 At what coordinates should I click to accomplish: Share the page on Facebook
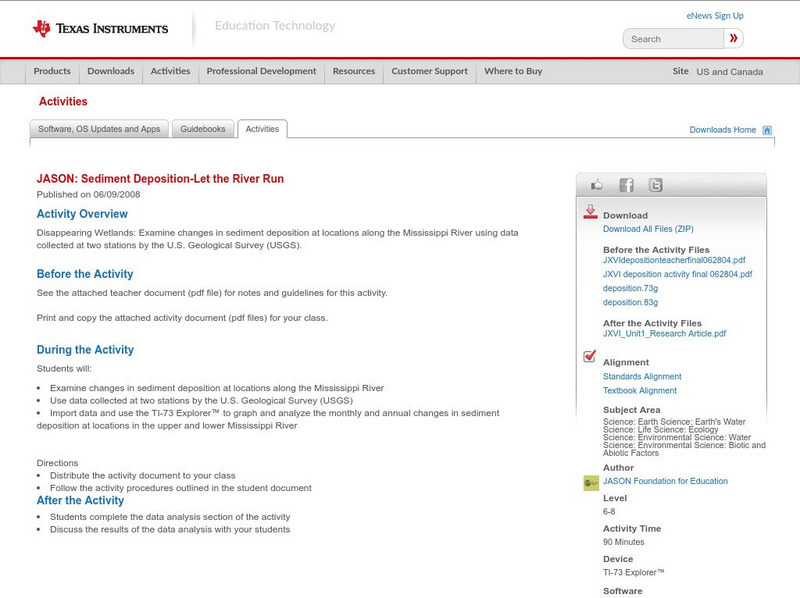point(626,184)
